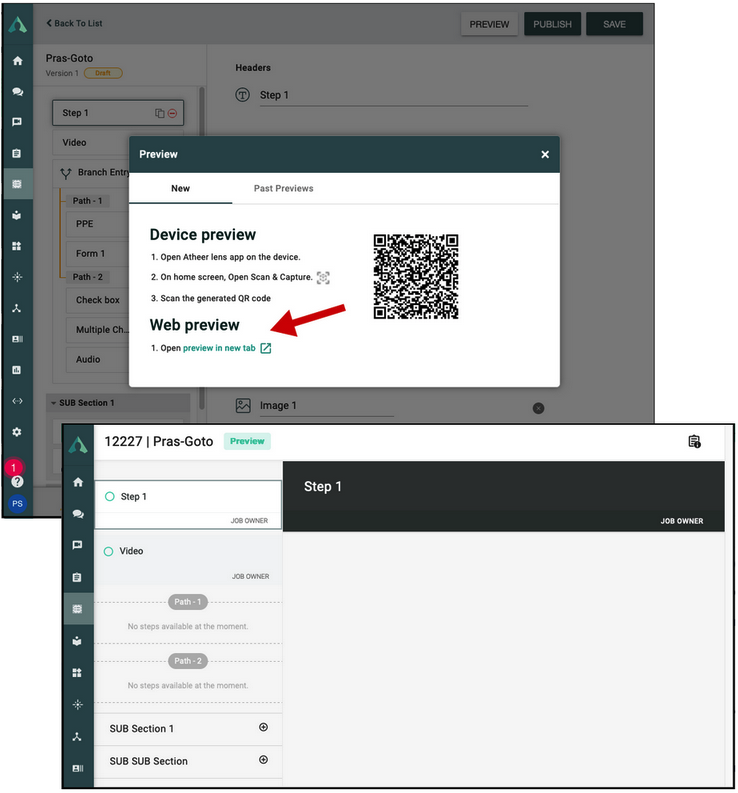Open chat bubbles icon in preview sidebar
The width and height of the screenshot is (738, 793).
[x=78, y=514]
